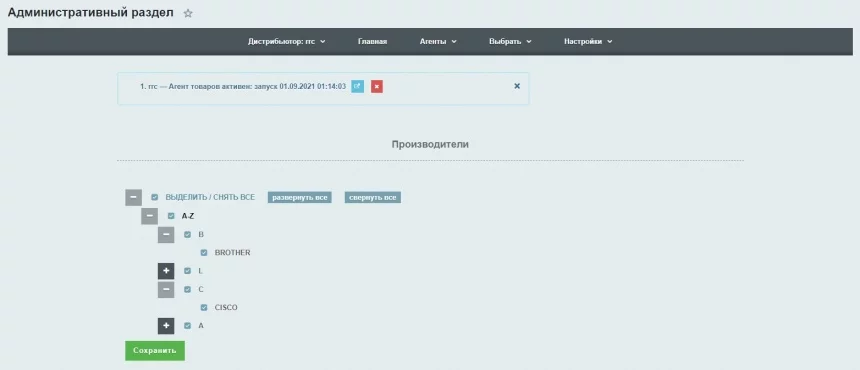
Task: Toggle the ВЫДЕЛИТЬ / СНЯТЬ ВСЕ checkbox
Action: (155, 197)
